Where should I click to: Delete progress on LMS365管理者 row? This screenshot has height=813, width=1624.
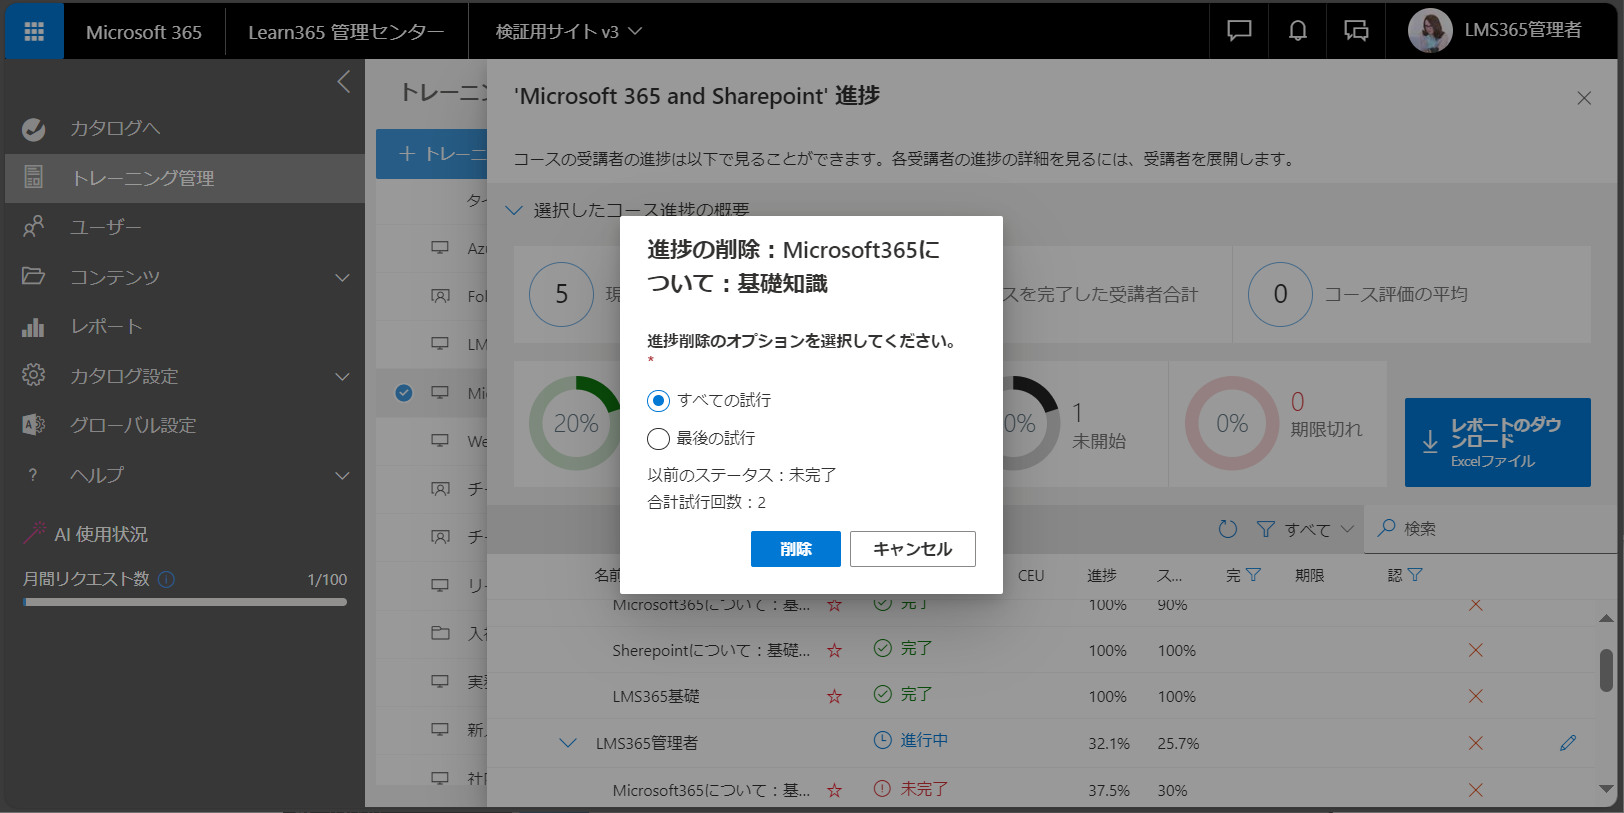tap(1475, 743)
